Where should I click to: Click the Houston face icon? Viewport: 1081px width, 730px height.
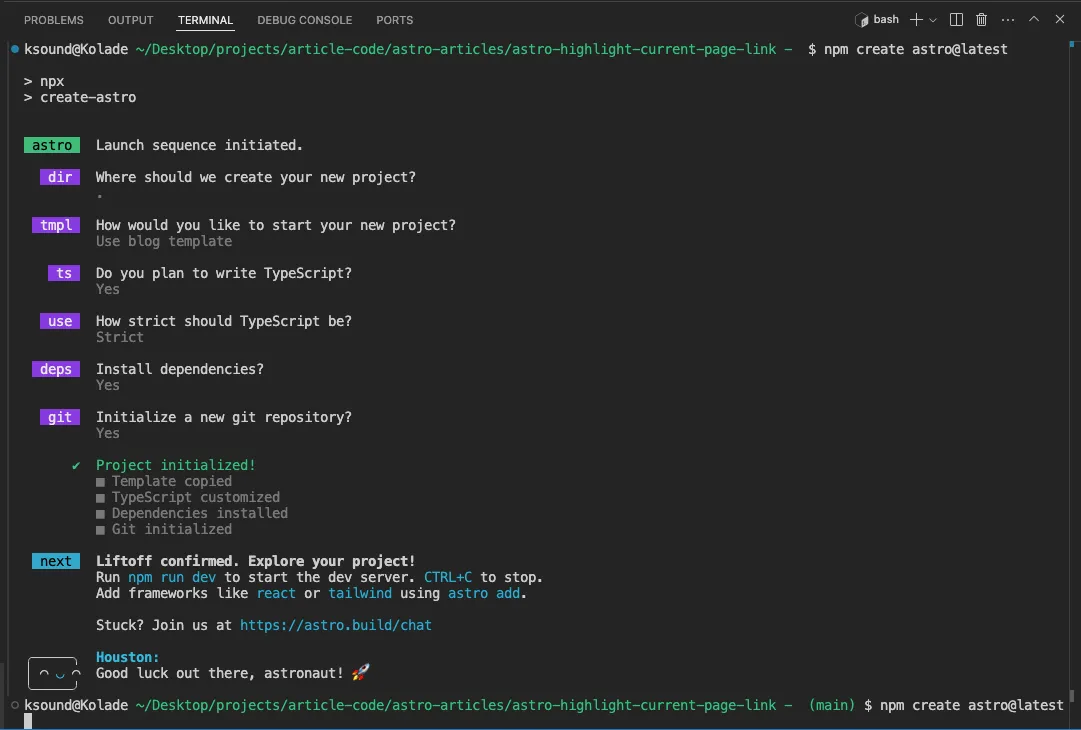tap(52, 673)
